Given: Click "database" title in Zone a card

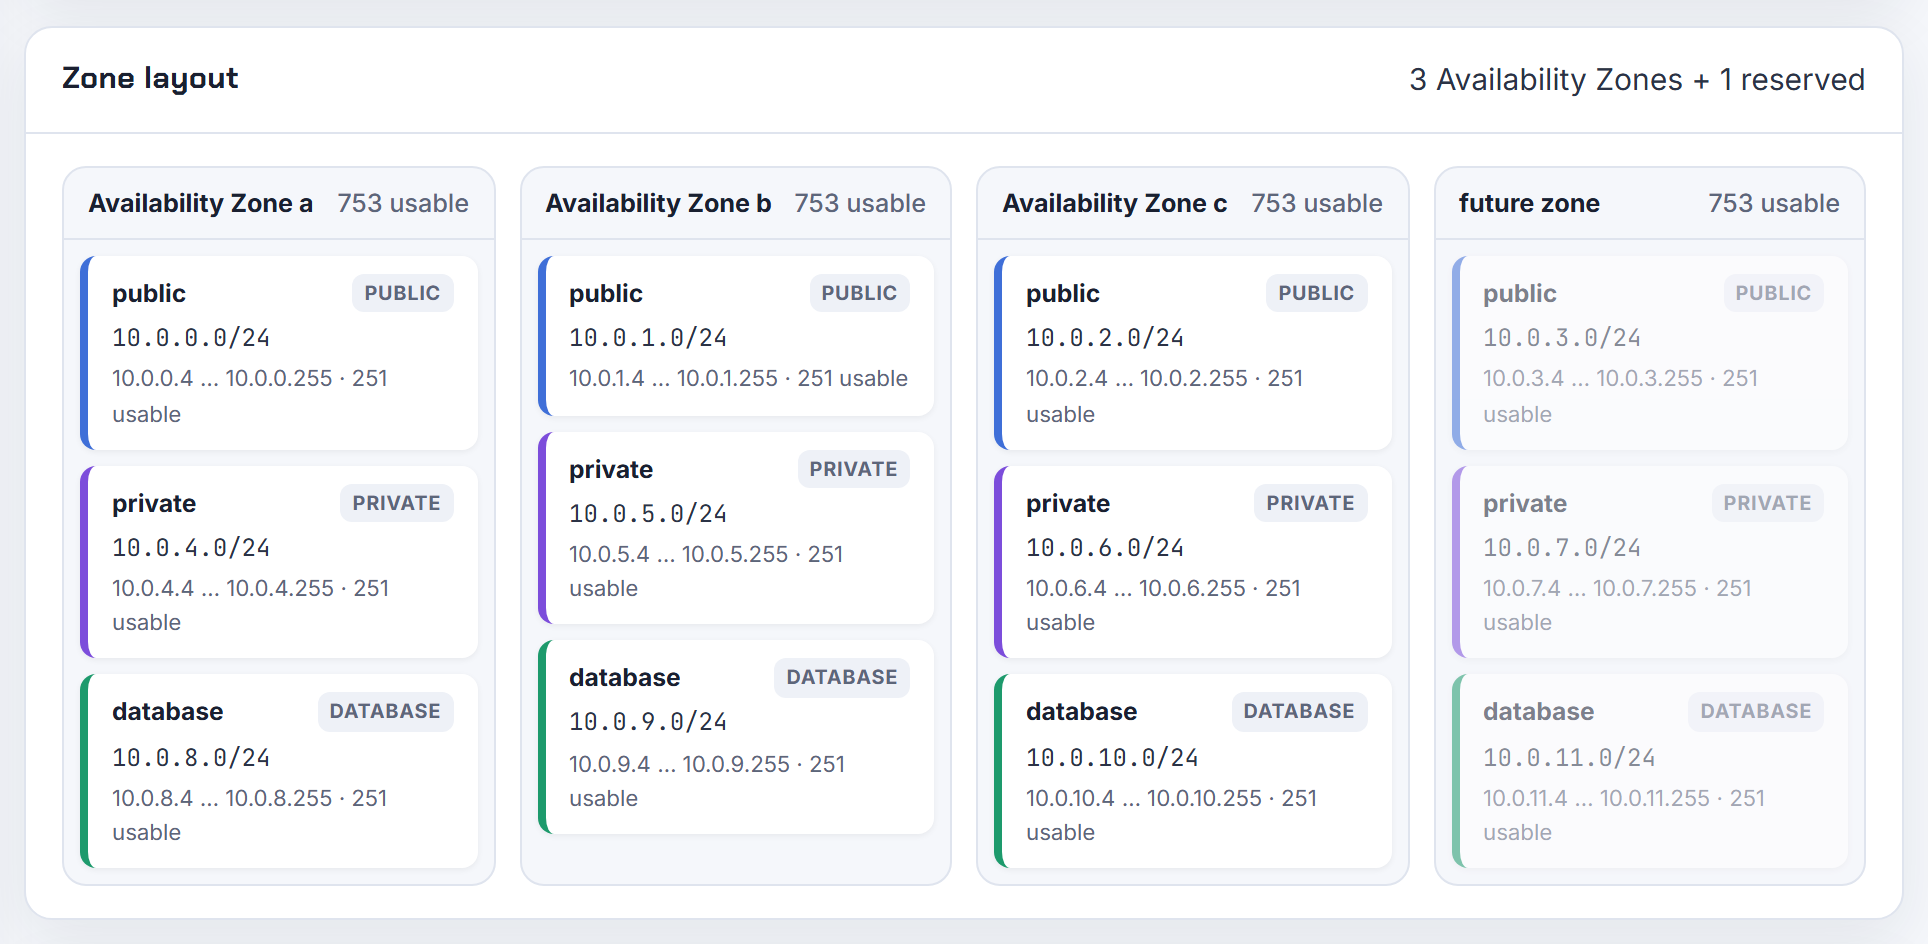Looking at the screenshot, I should coord(168,711).
